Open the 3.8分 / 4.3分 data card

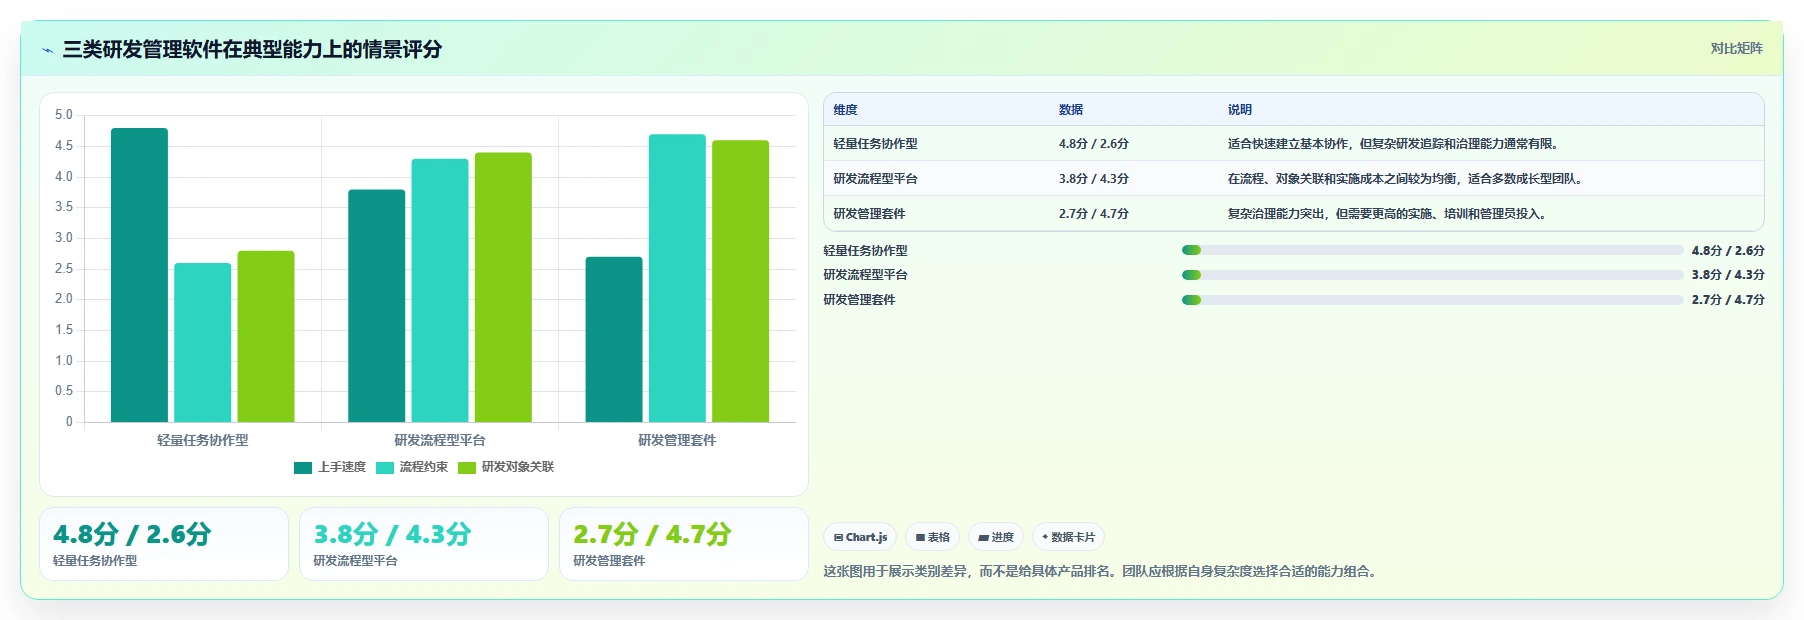424,544
